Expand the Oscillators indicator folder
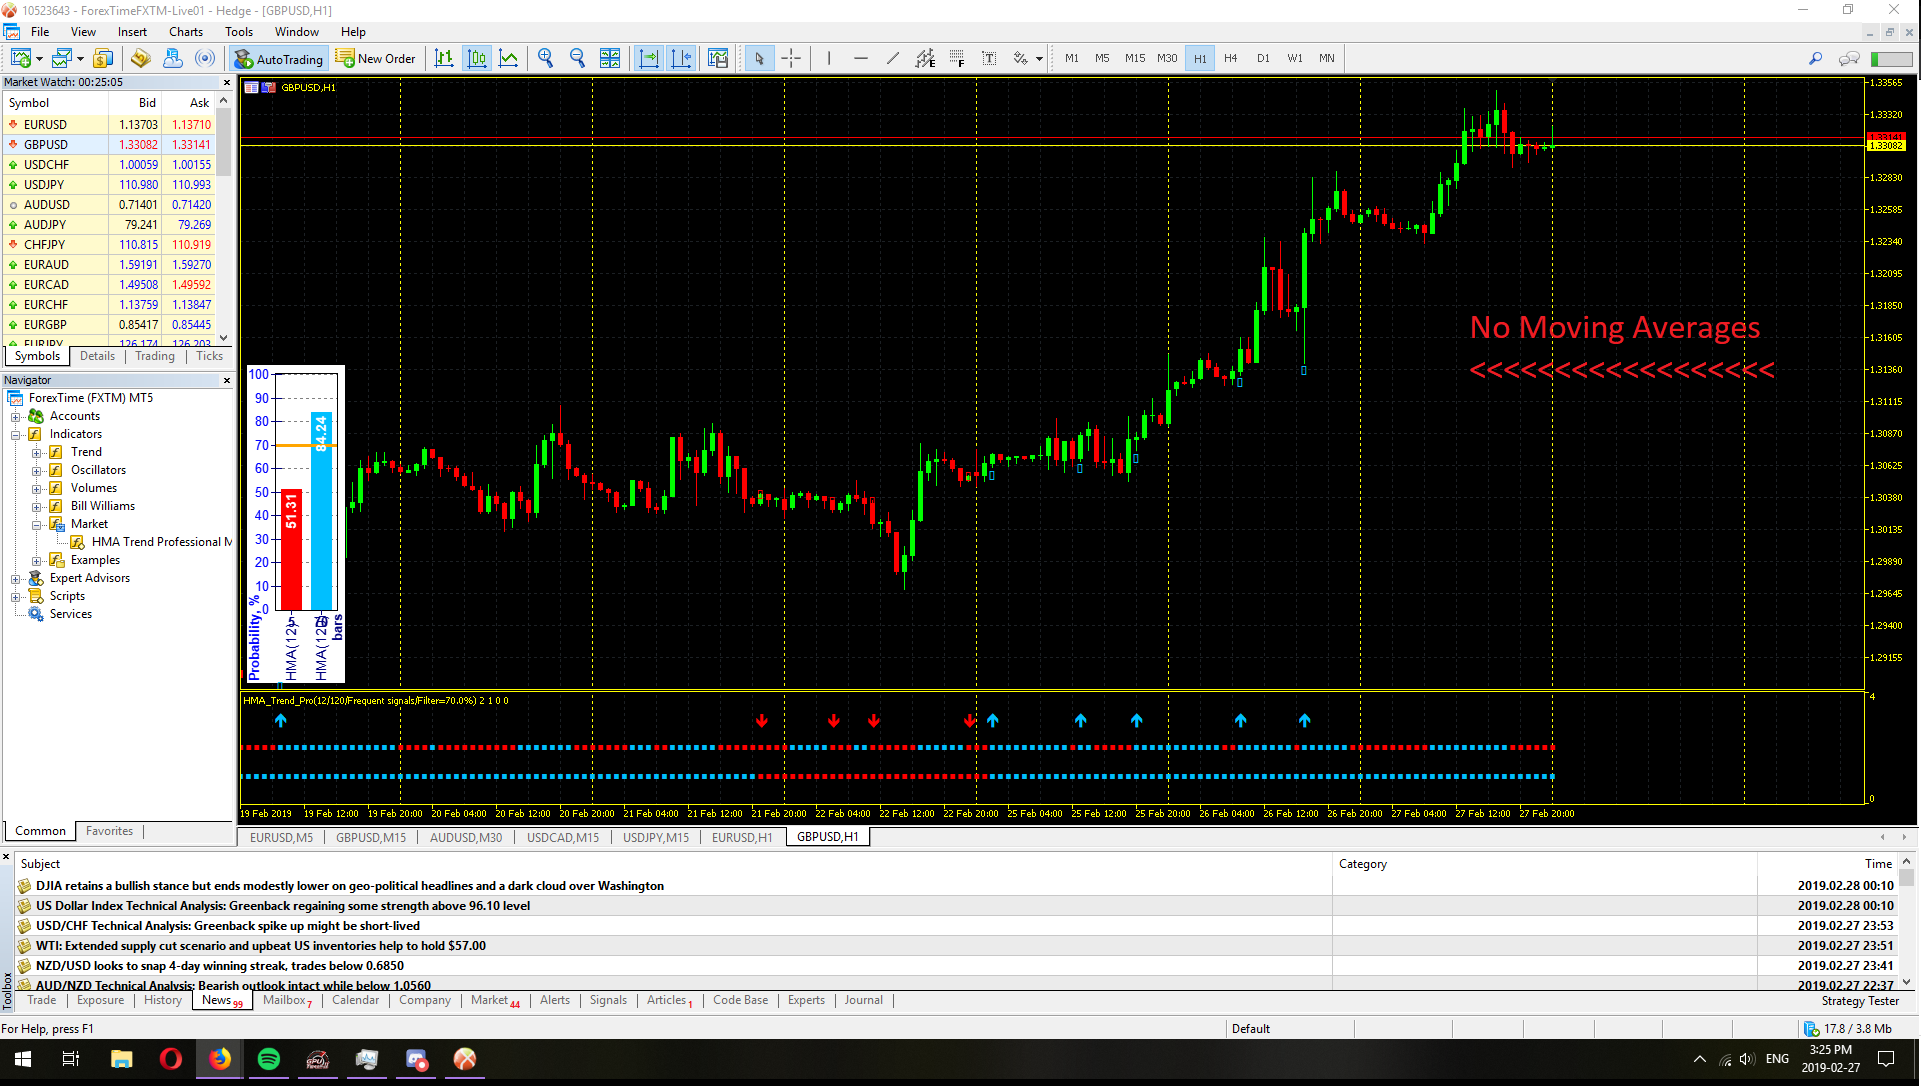 coord(37,471)
